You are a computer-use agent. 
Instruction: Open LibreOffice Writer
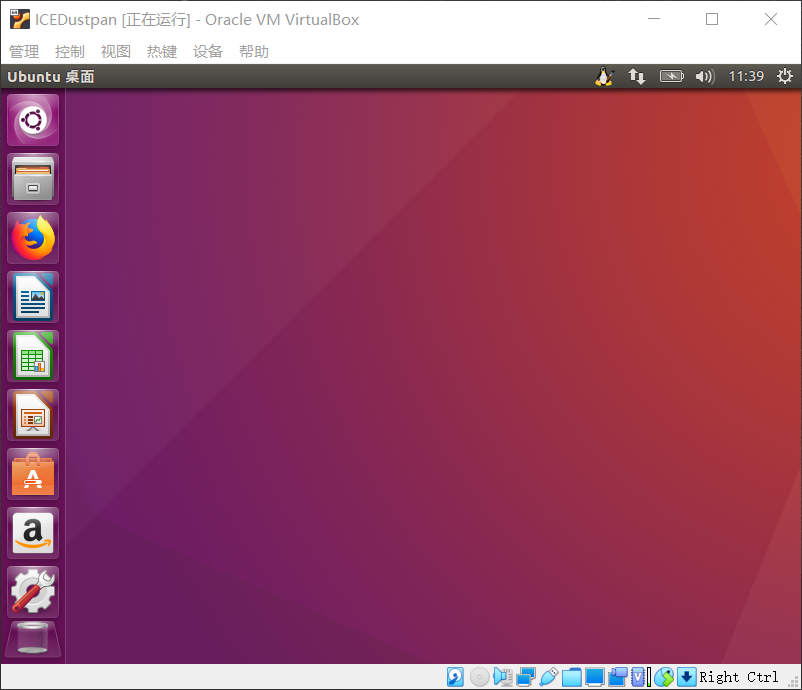(x=33, y=297)
